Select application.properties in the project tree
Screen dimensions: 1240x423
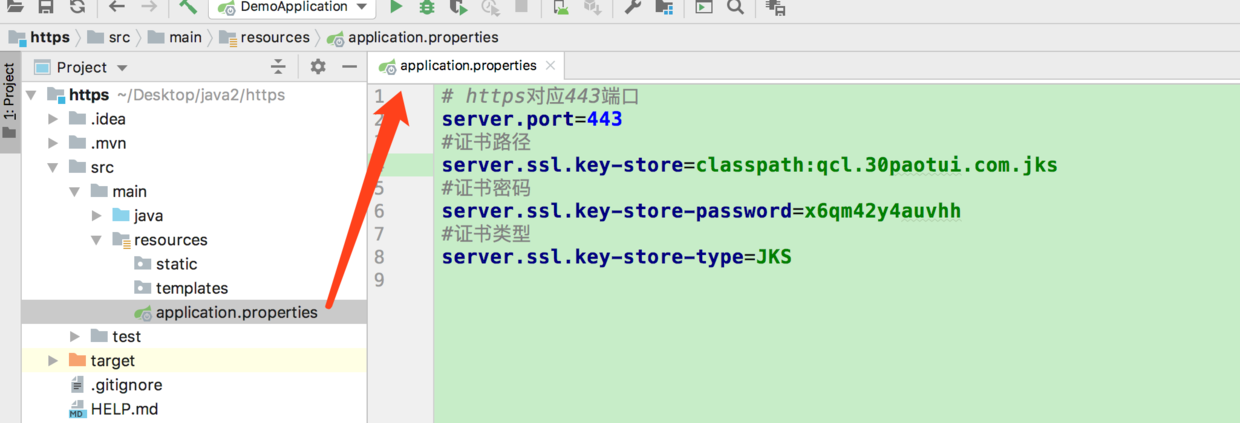pyautogui.click(x=194, y=312)
